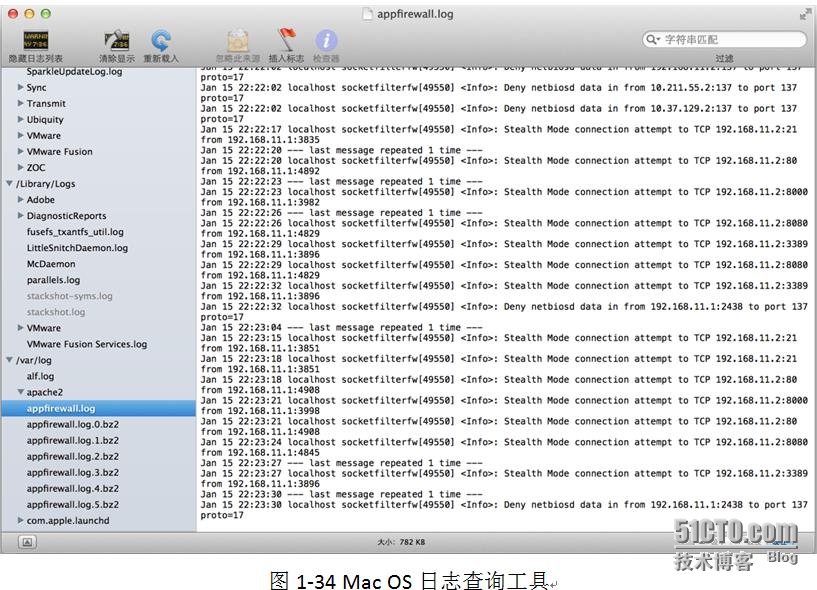Expand the Transmit folder
817x590 pixels.
point(20,103)
